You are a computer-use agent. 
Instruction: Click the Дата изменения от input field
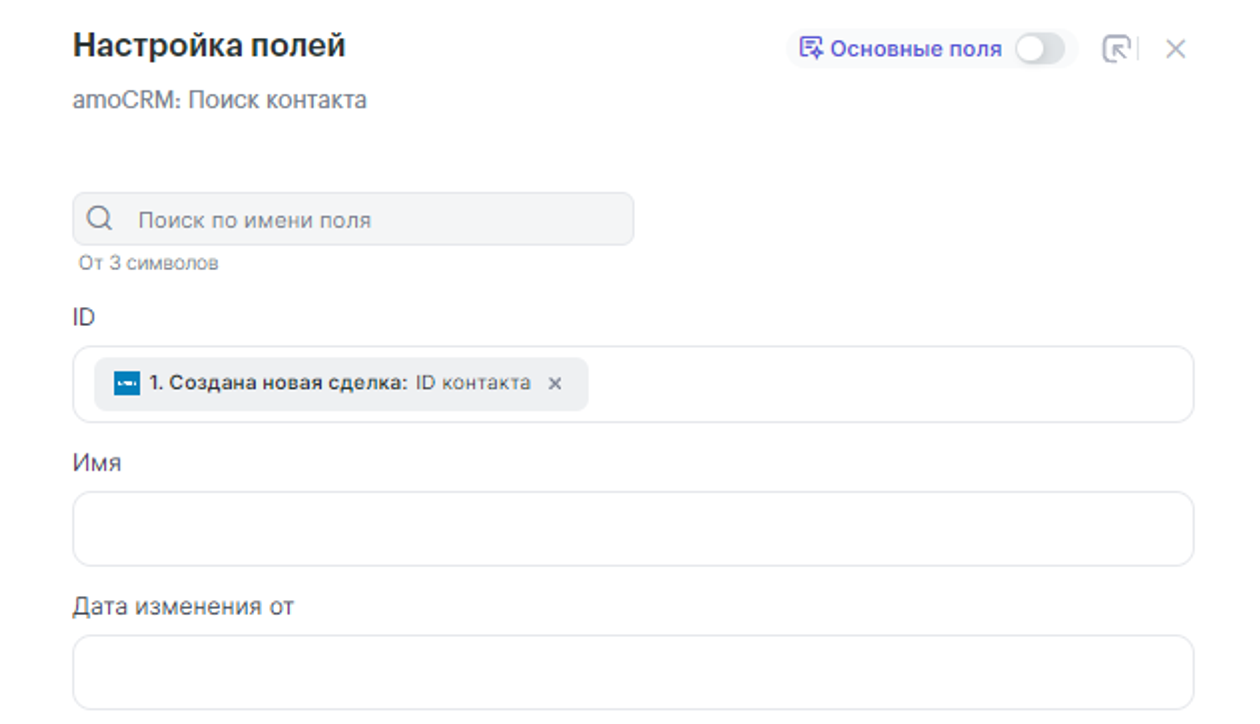click(632, 673)
